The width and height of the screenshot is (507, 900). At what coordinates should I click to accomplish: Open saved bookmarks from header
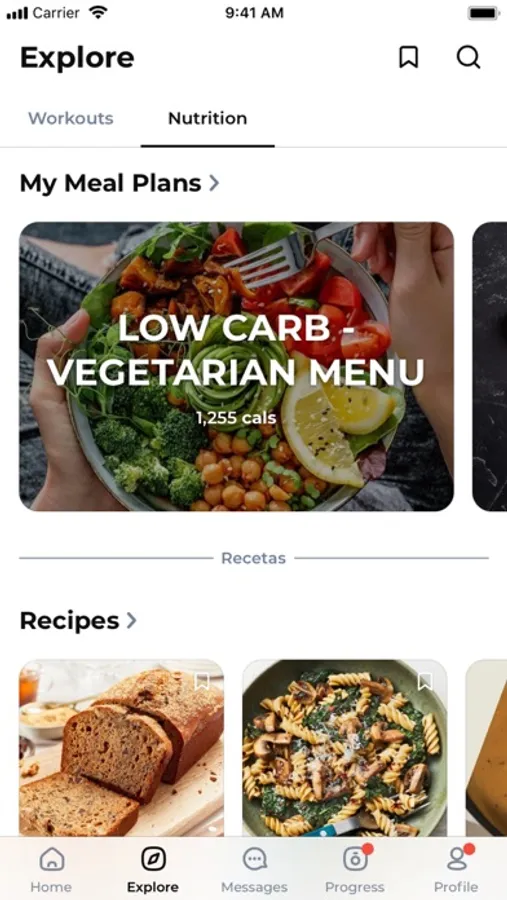tap(408, 57)
